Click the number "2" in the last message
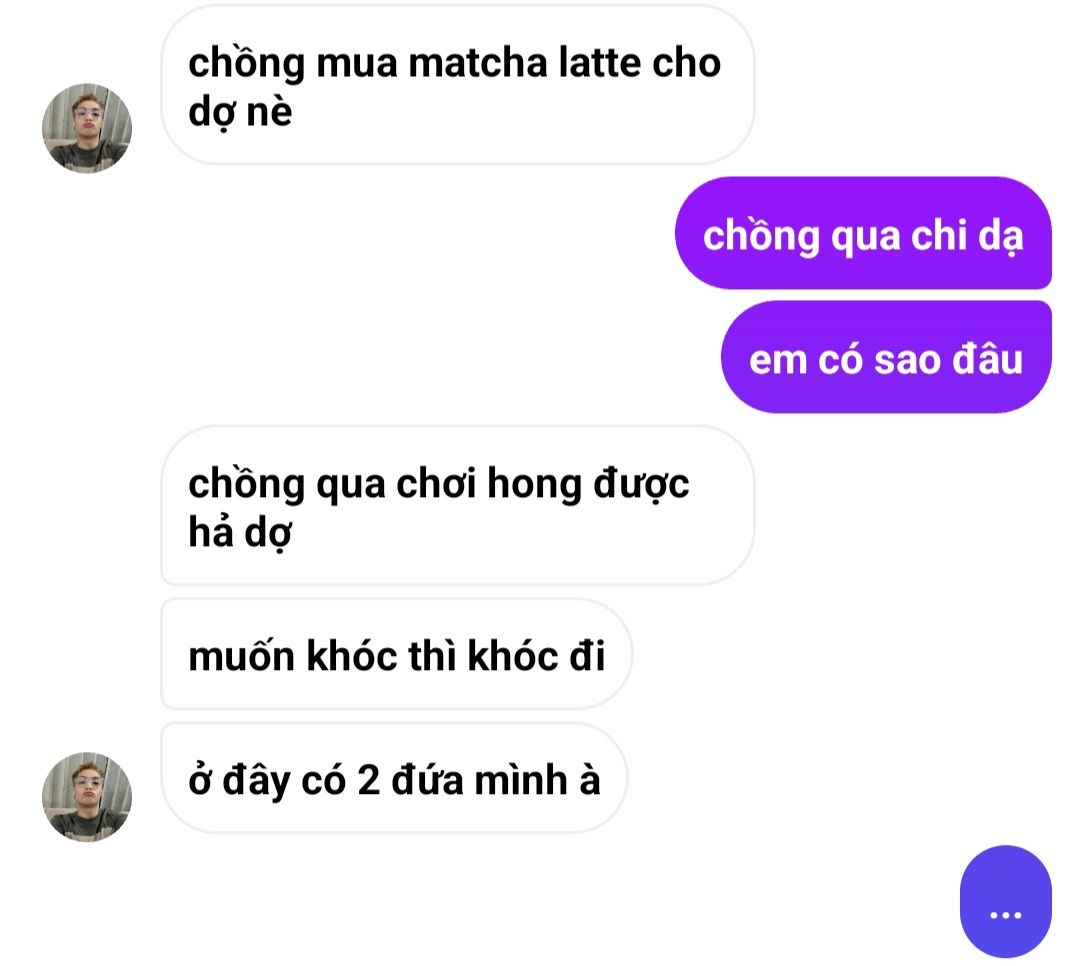This screenshot has height=966, width=1080. (368, 781)
